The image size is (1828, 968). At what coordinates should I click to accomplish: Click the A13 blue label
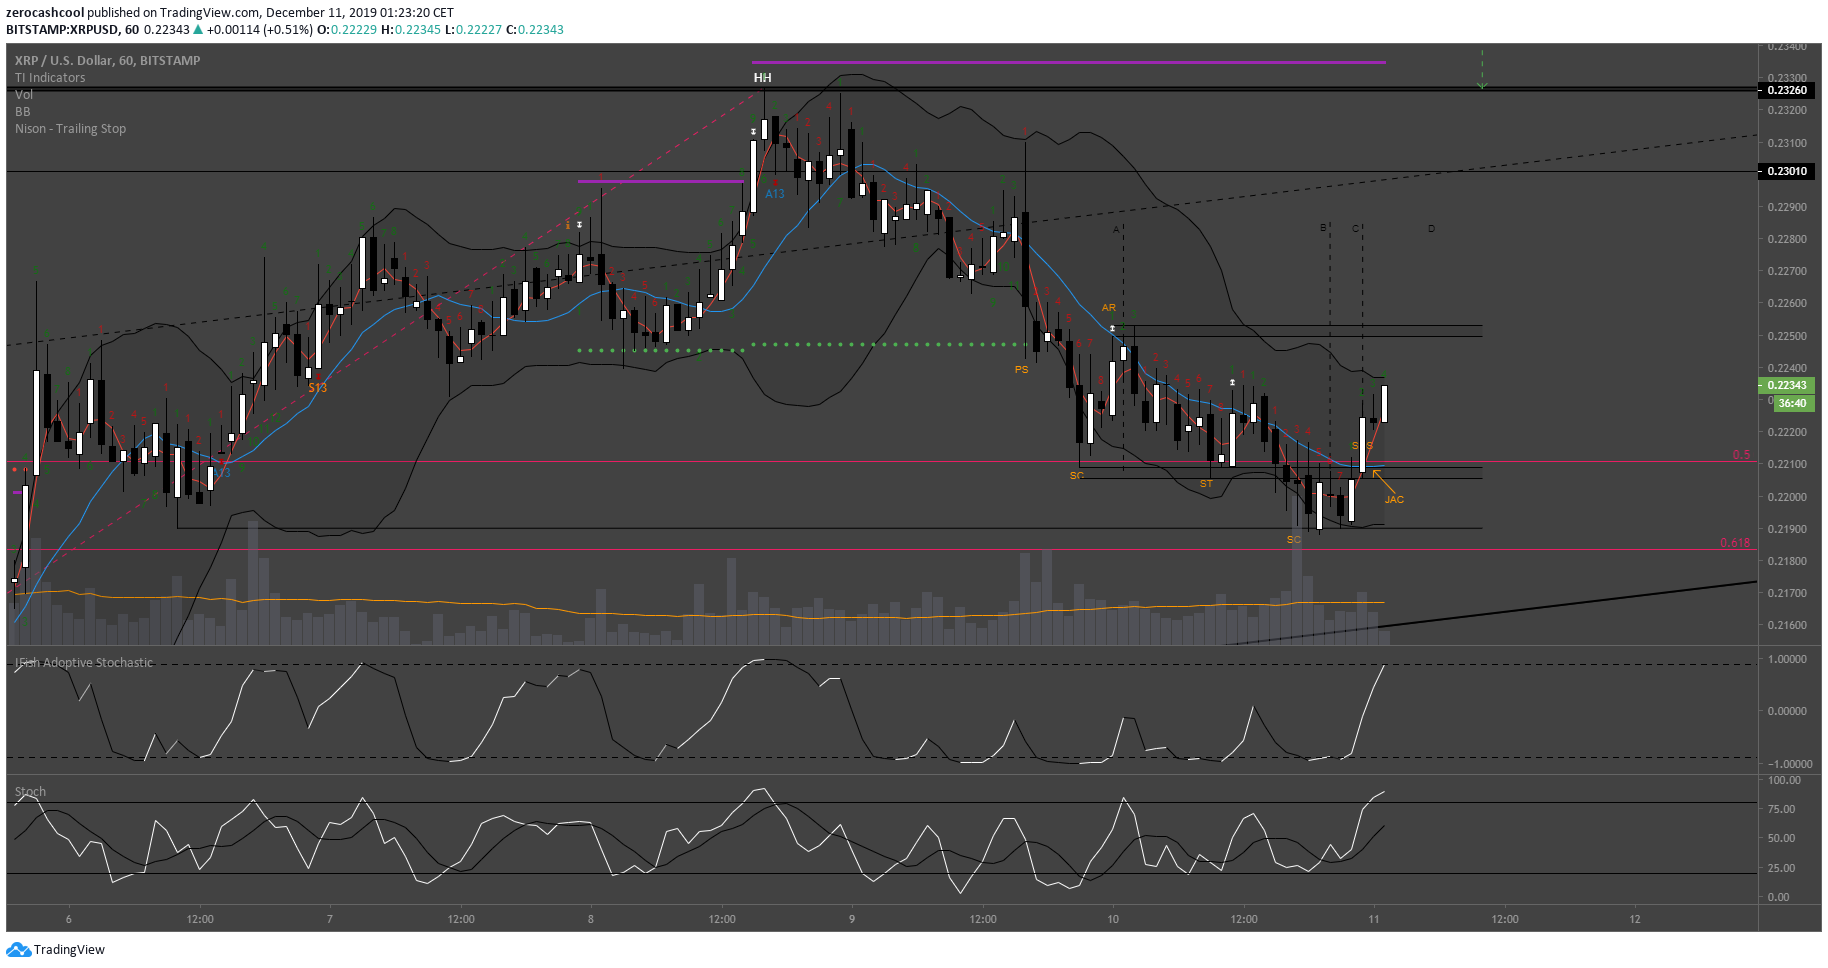[x=775, y=194]
